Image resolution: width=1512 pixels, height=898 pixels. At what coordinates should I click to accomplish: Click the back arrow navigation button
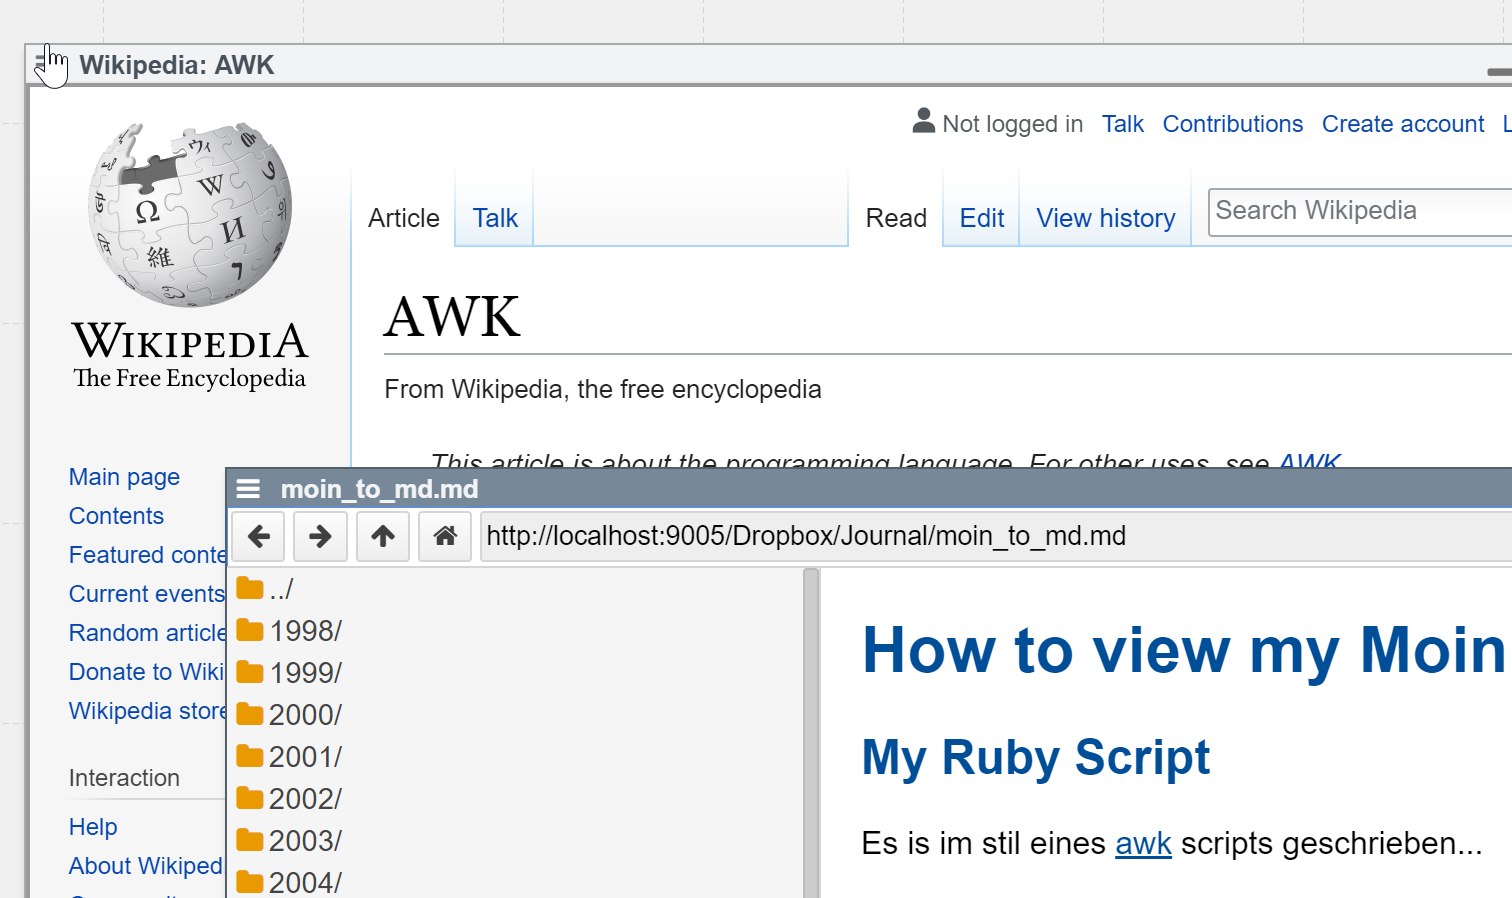click(259, 537)
